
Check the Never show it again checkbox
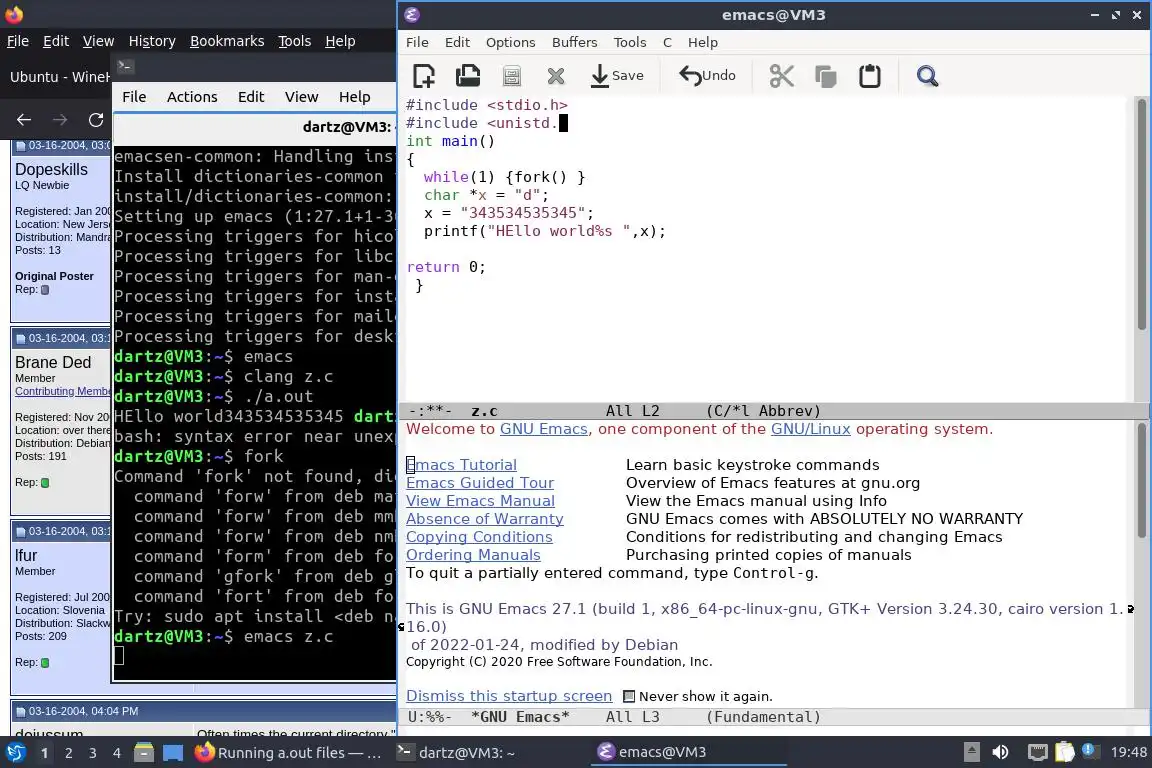click(629, 696)
